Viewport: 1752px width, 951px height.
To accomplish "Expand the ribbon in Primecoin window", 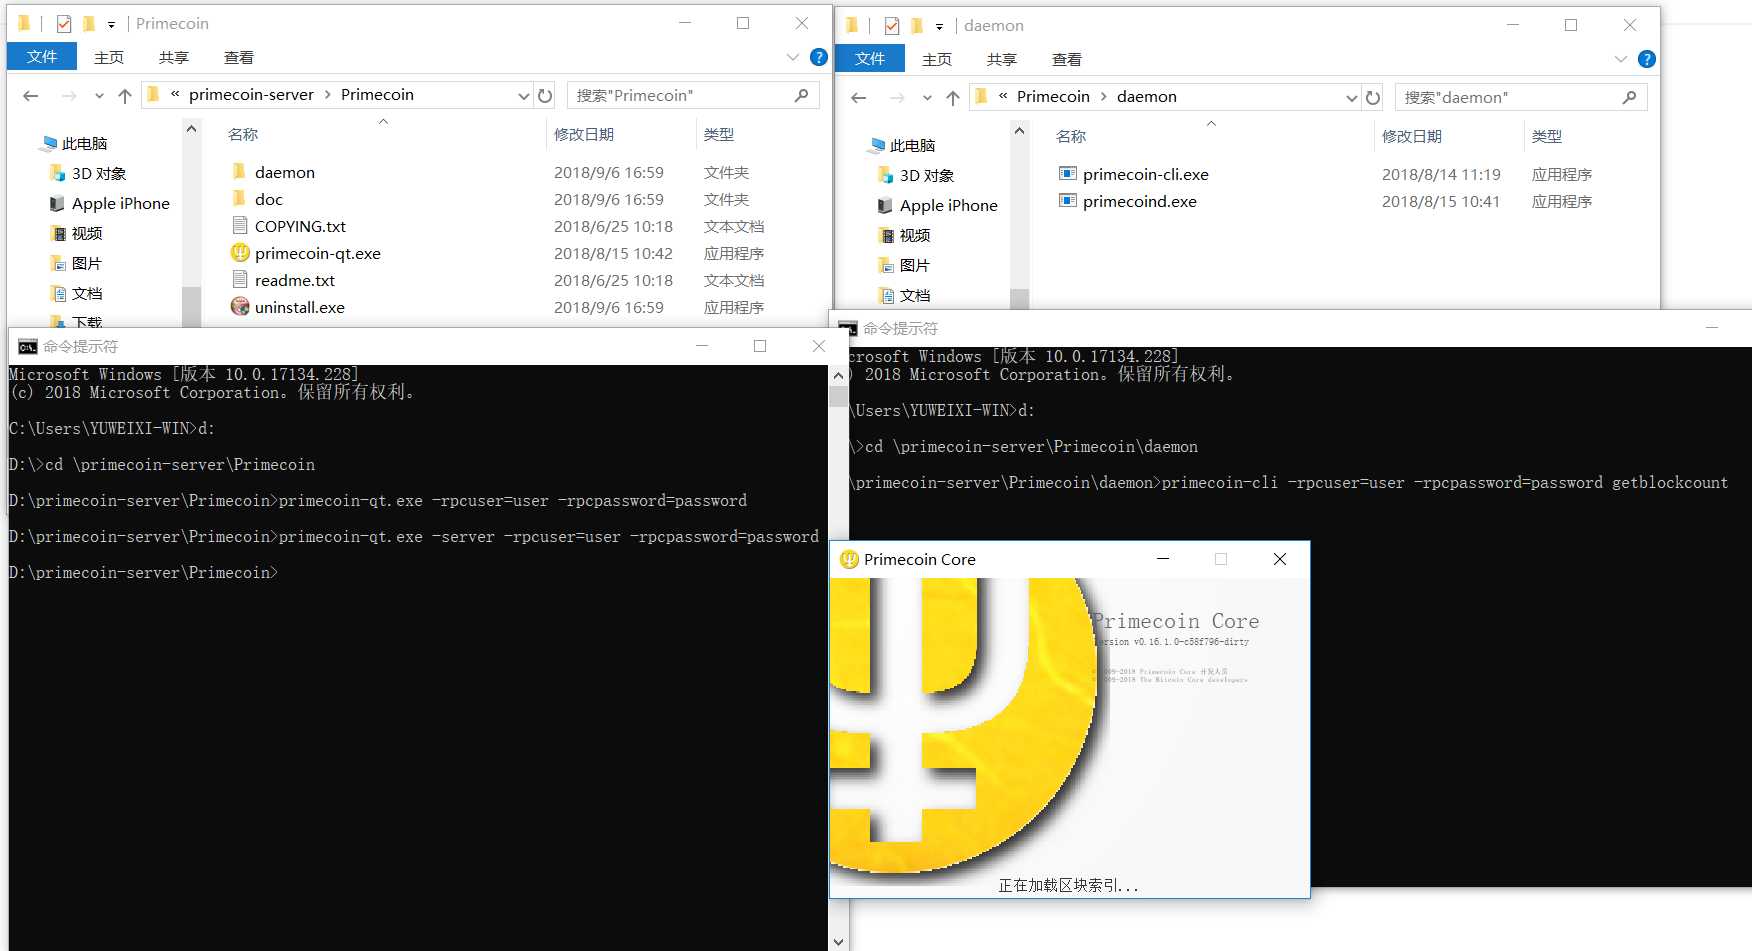I will [x=793, y=57].
